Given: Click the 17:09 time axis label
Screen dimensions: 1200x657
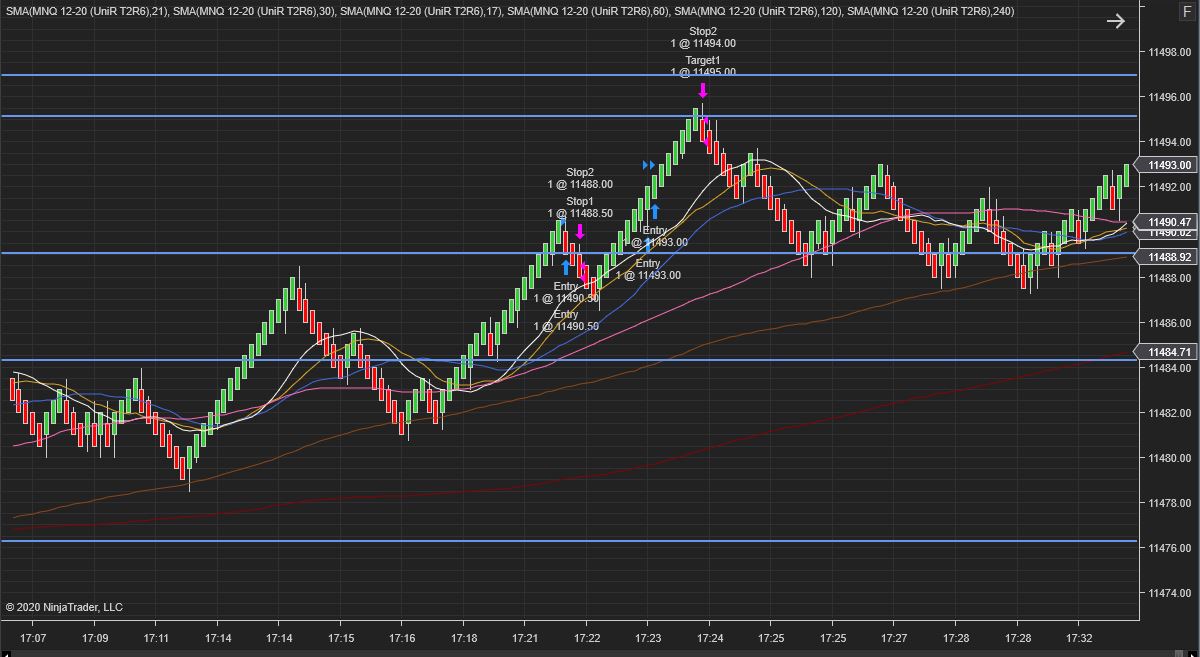Looking at the screenshot, I should pos(95,637).
